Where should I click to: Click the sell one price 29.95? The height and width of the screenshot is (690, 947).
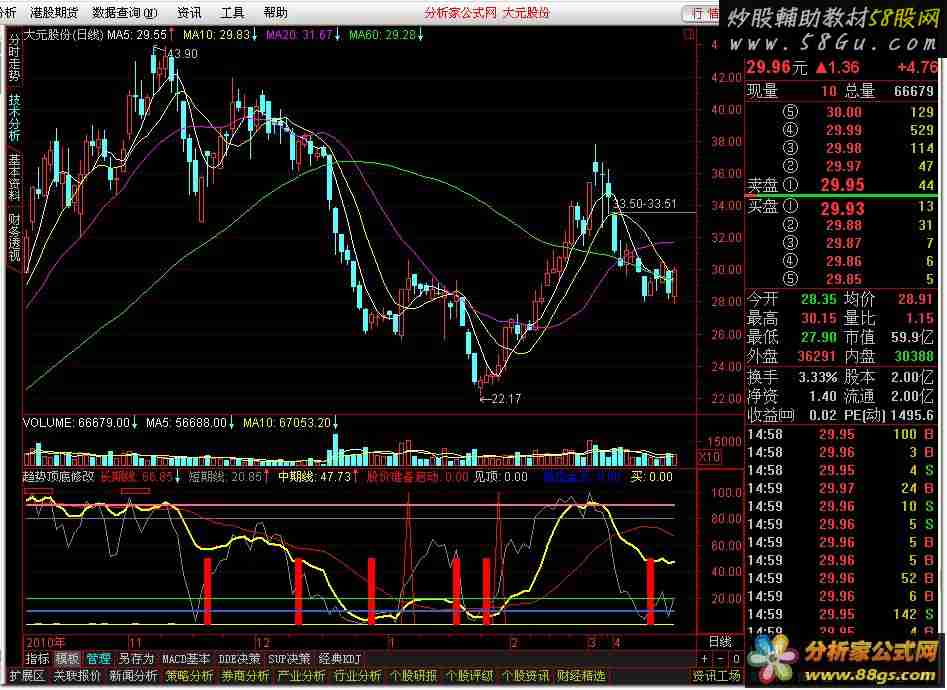click(842, 185)
